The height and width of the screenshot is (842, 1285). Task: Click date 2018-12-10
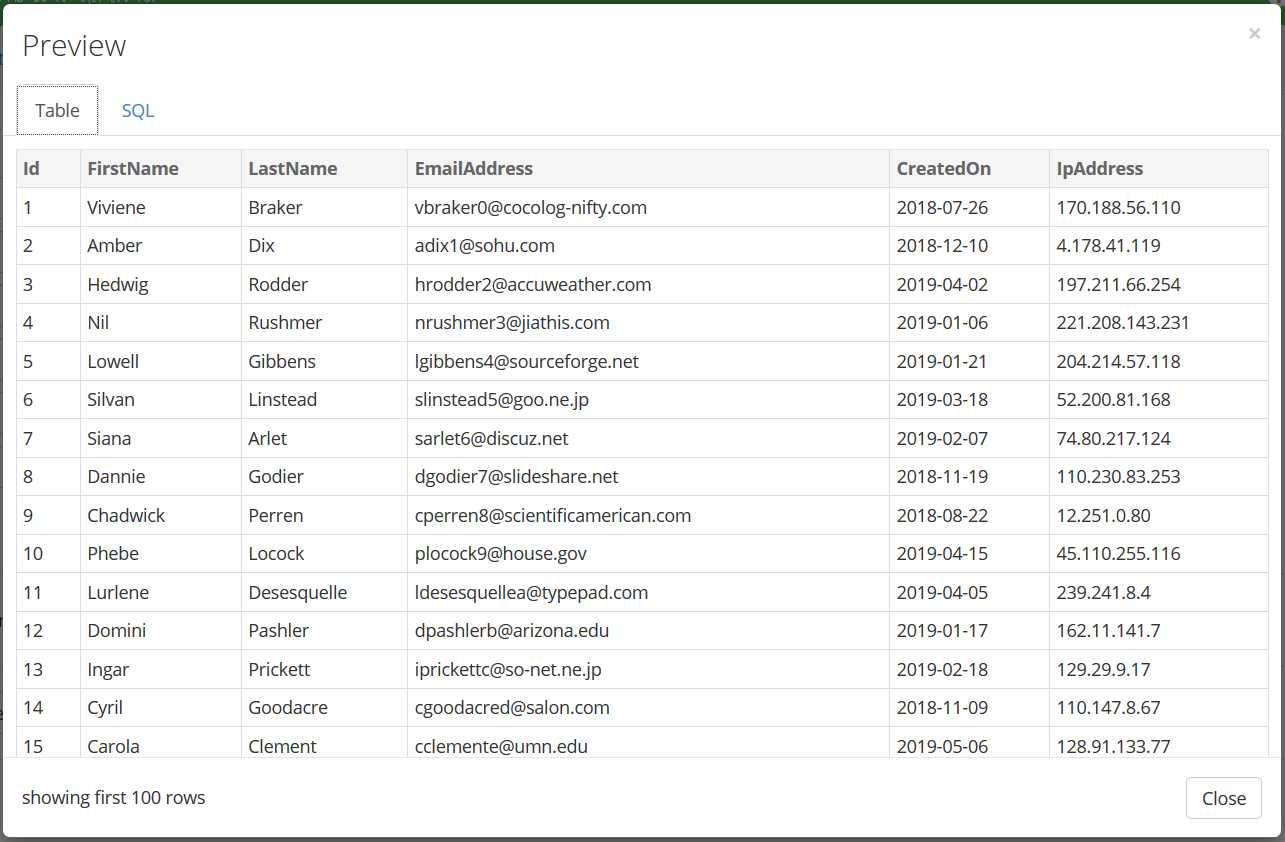coord(942,246)
